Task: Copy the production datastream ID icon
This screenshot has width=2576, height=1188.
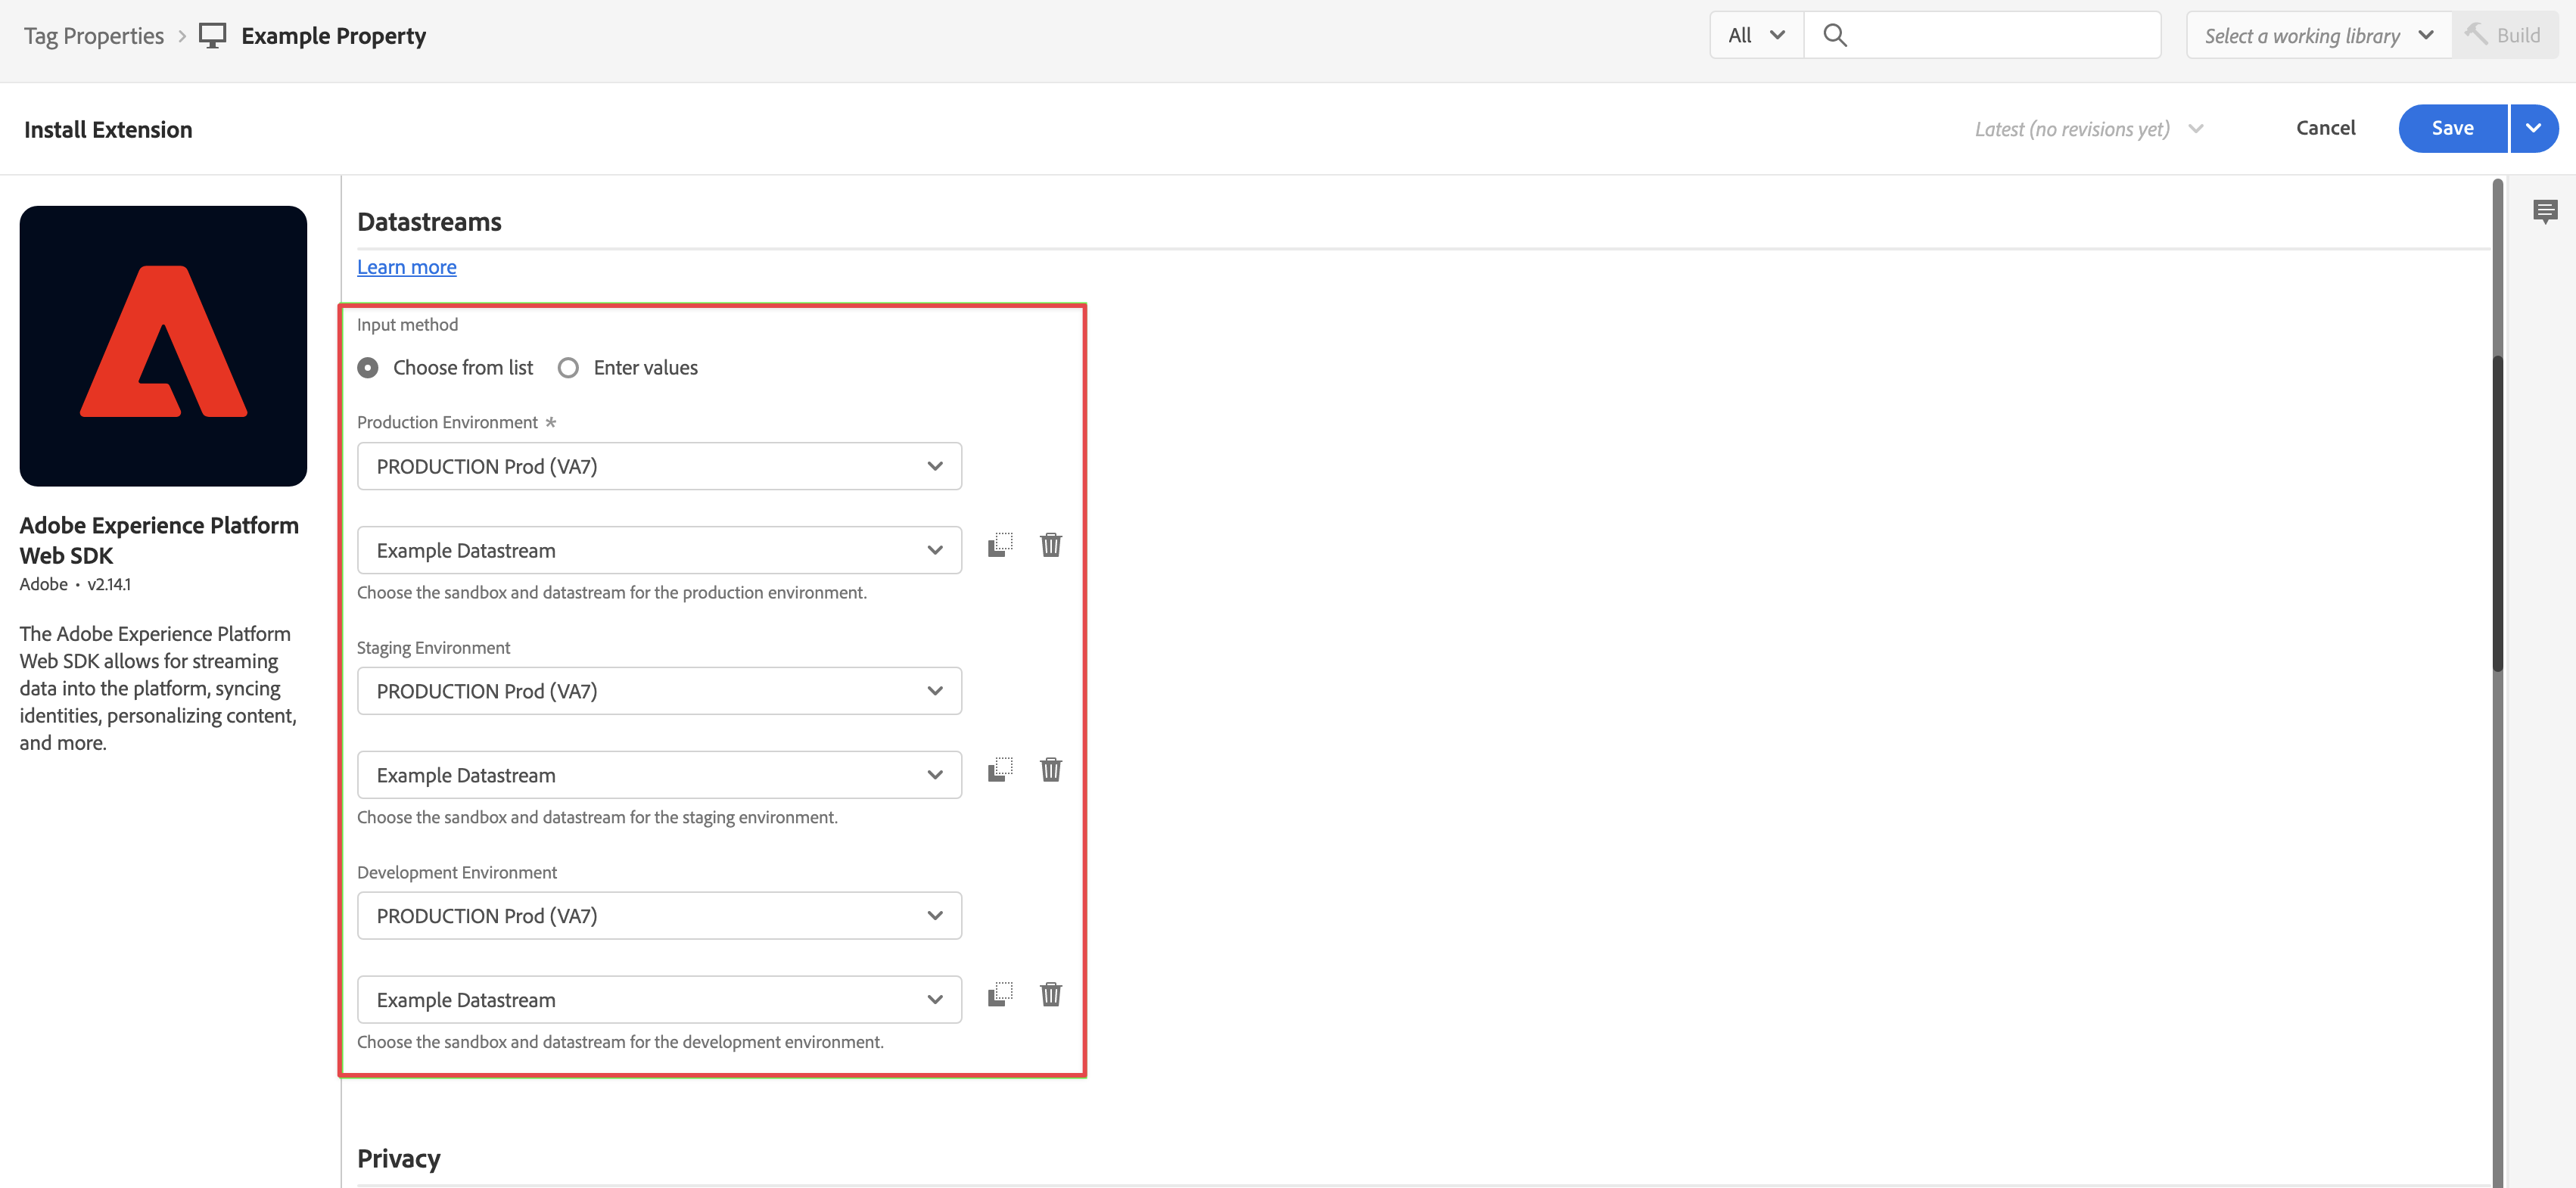Action: pos(1000,545)
